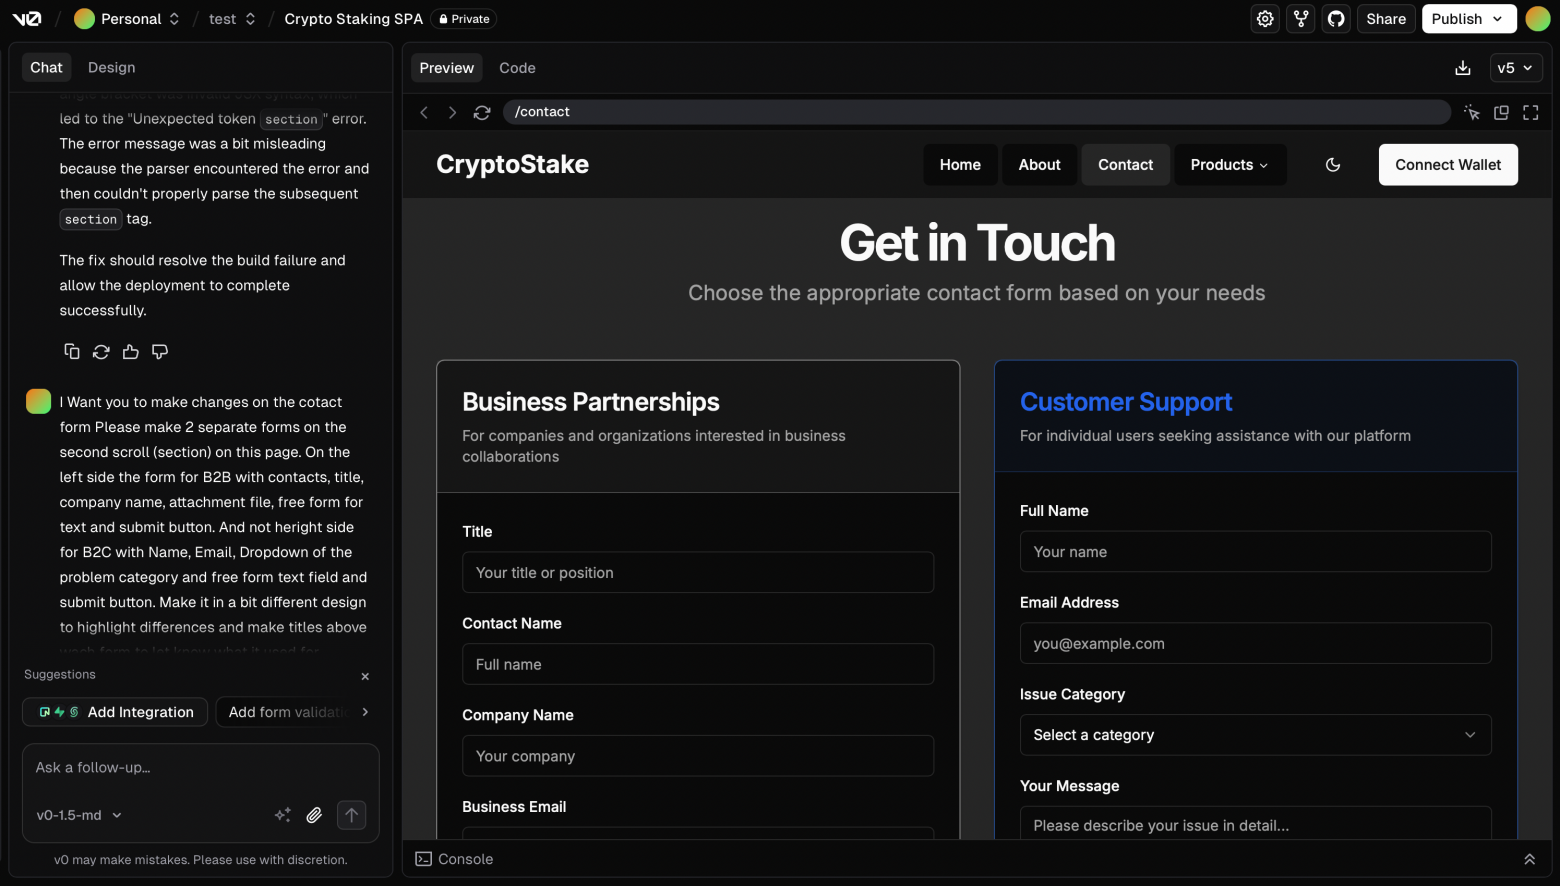Image resolution: width=1560 pixels, height=886 pixels.
Task: Open the v5 version dropdown
Action: coord(1515,68)
